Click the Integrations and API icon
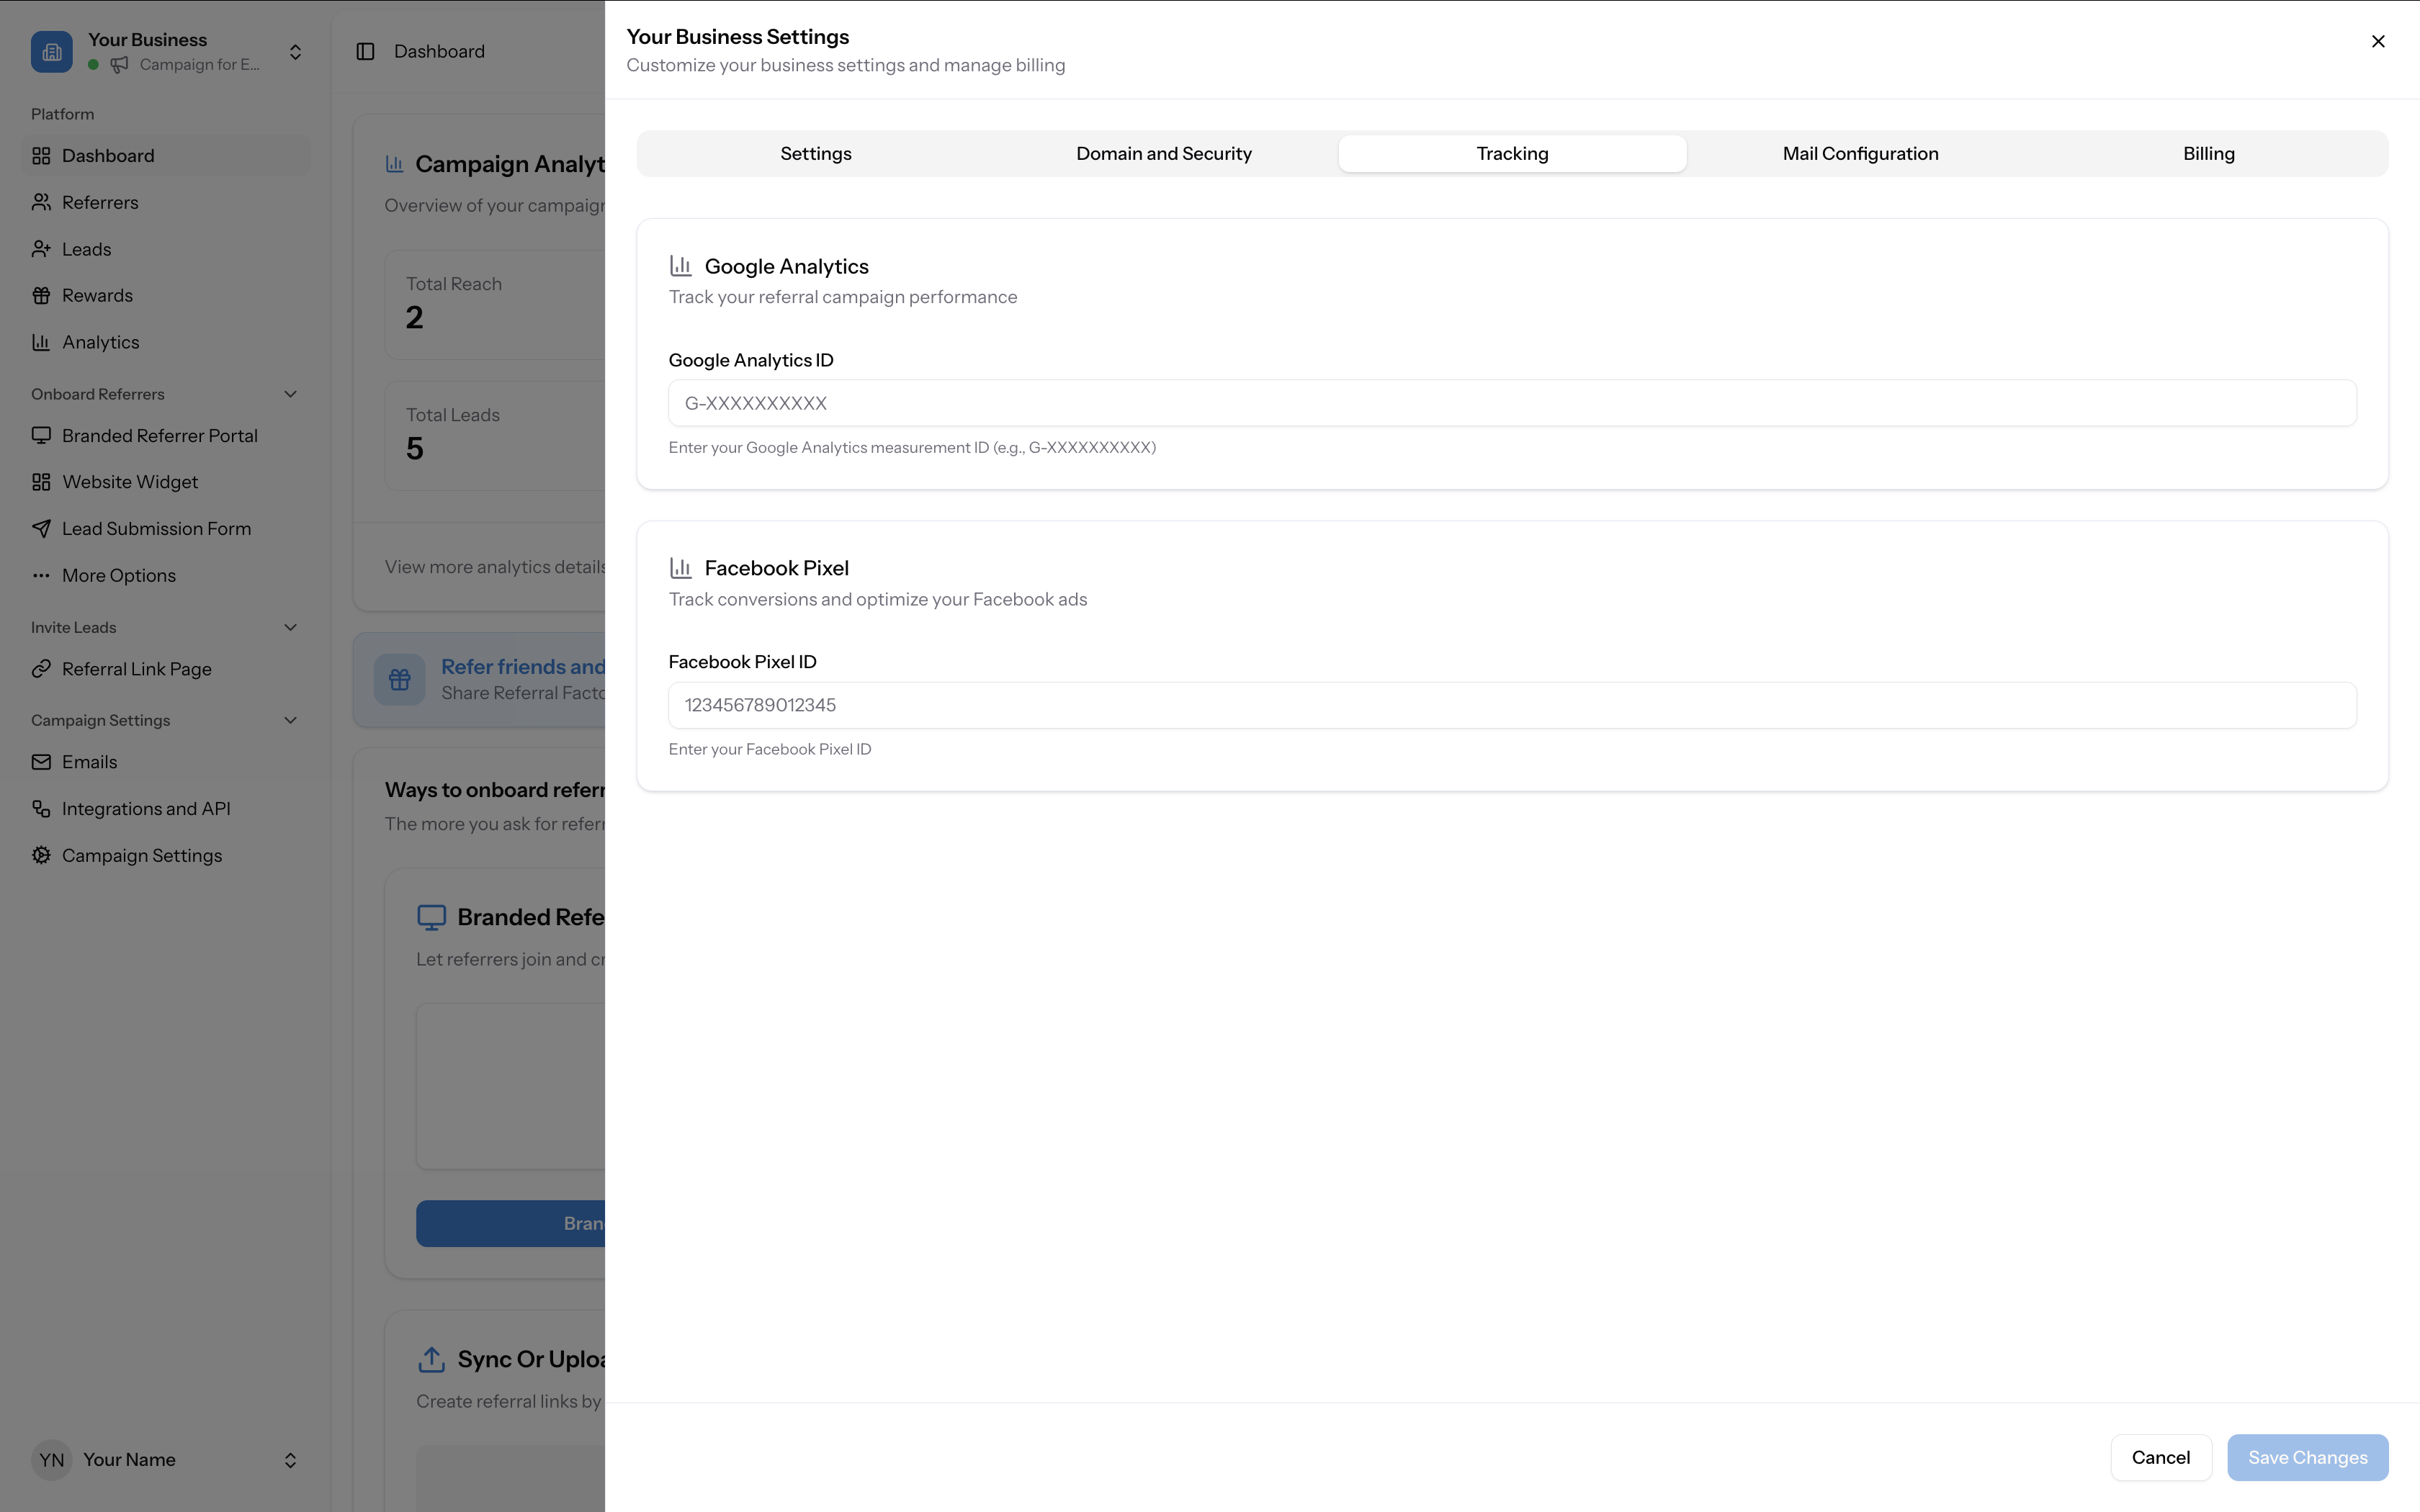Viewport: 2420px width, 1512px height. click(x=41, y=808)
